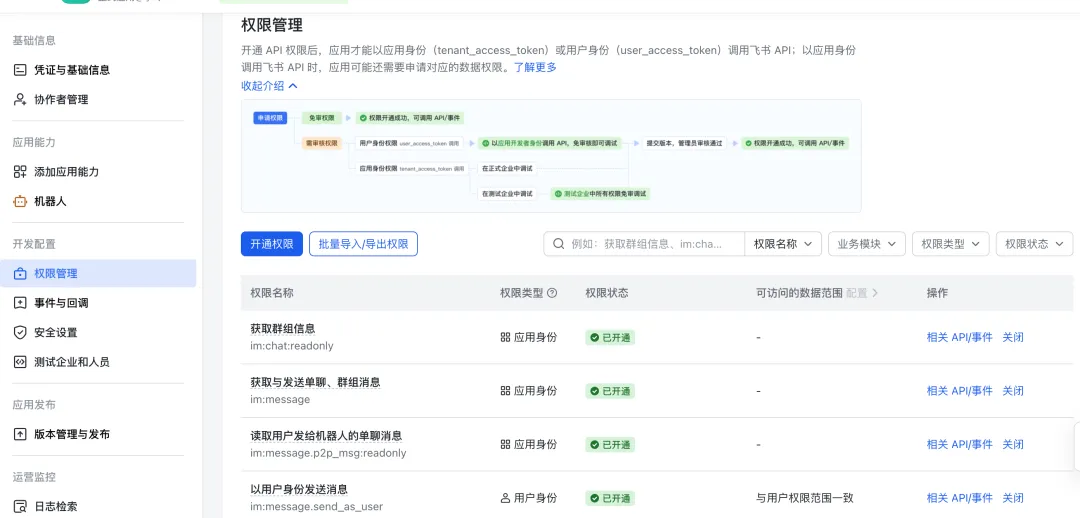Click the 权限类型 help question icon
1080x518 pixels.
552,293
